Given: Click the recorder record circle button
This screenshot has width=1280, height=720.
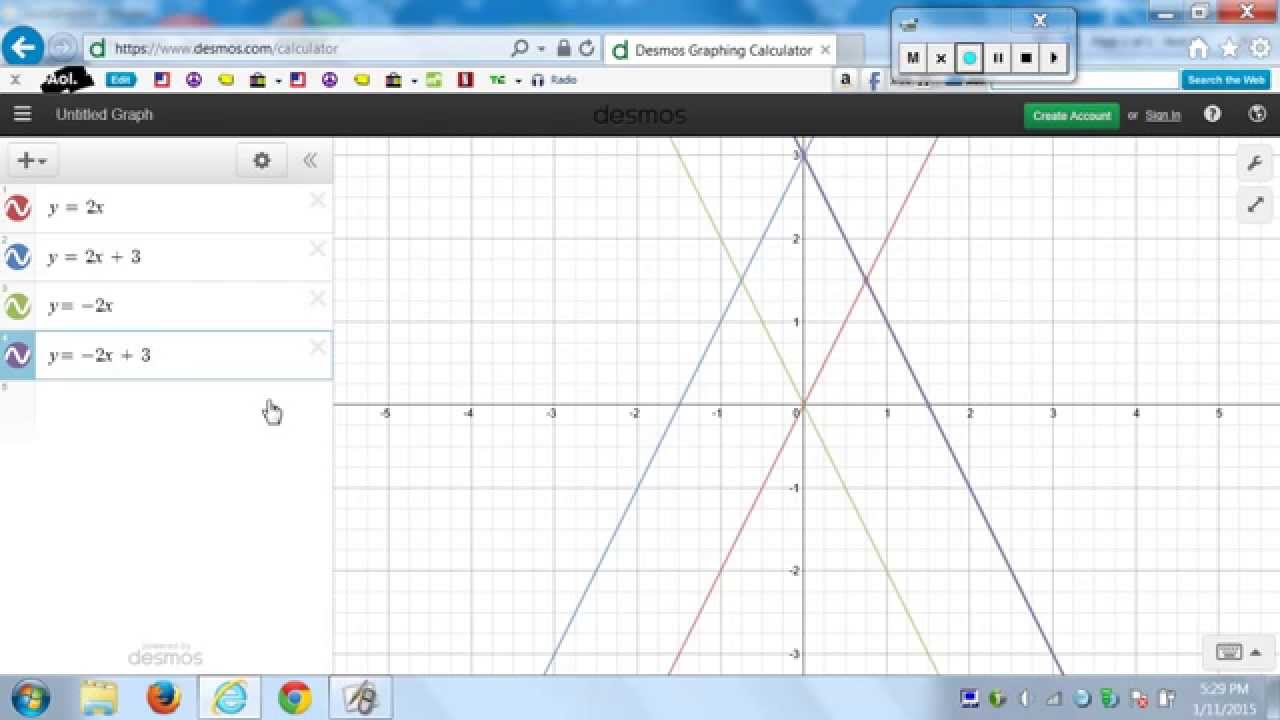Looking at the screenshot, I should point(969,58).
